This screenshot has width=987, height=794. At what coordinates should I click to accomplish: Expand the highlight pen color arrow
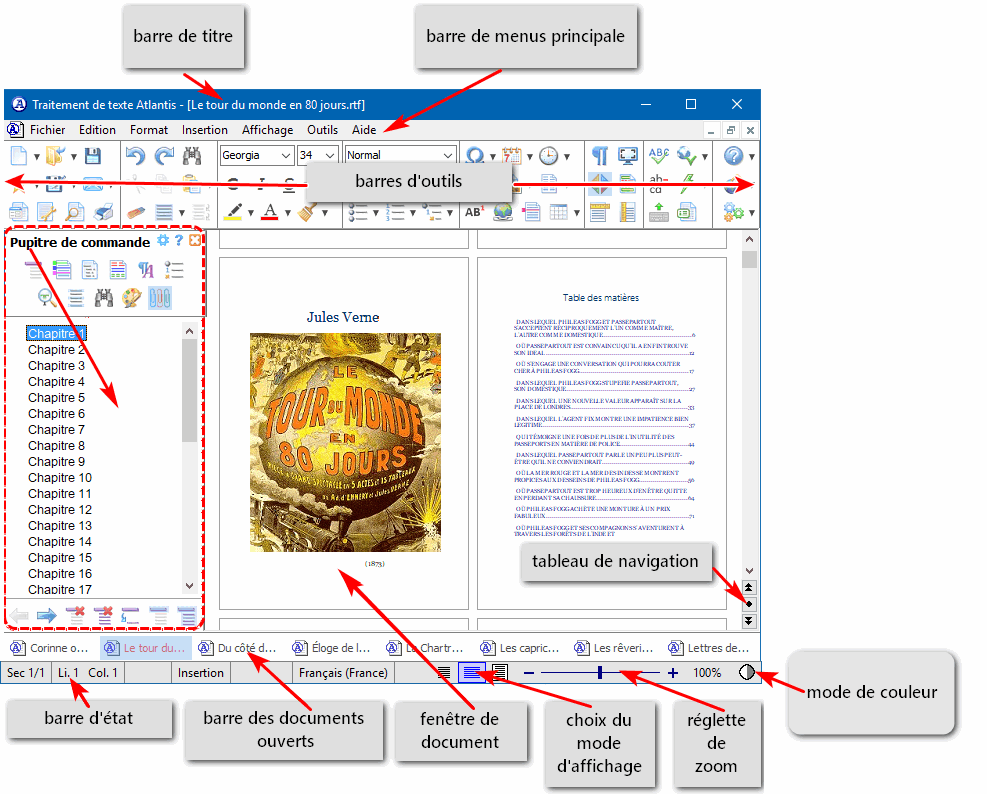[x=251, y=213]
